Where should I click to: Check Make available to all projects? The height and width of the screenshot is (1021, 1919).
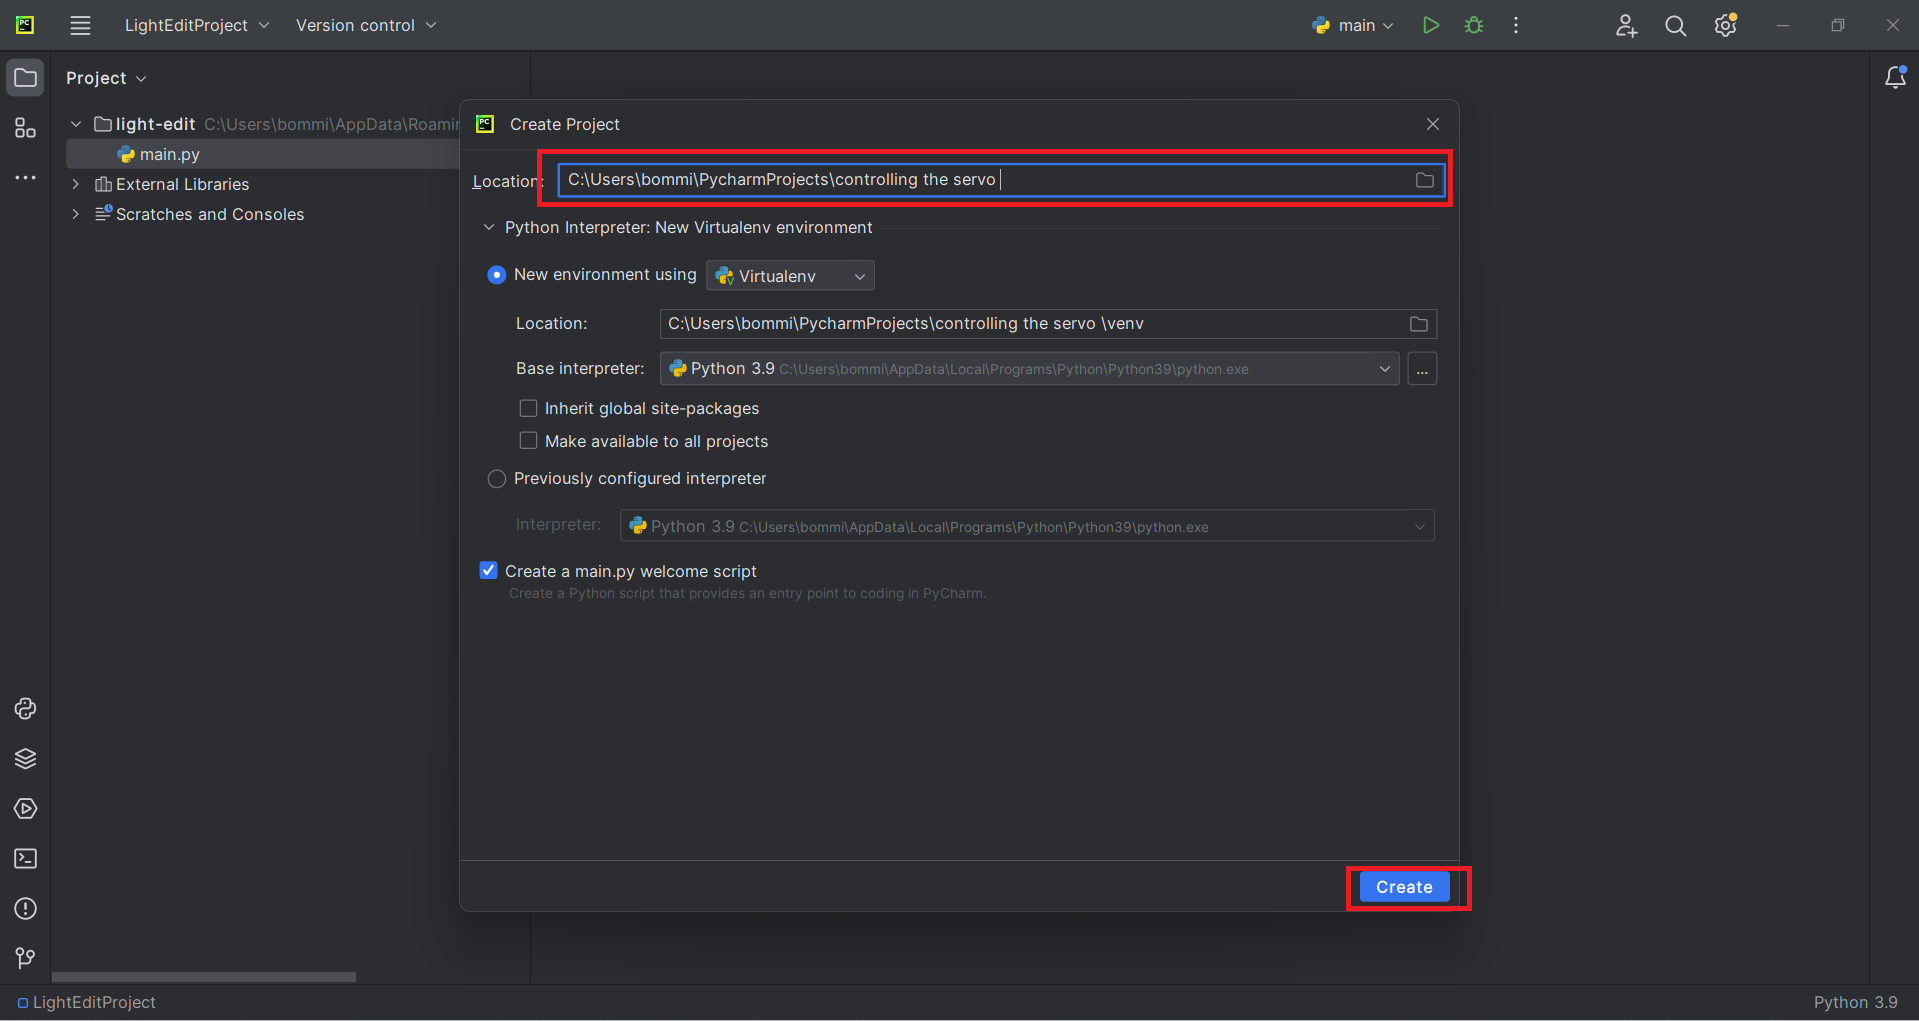528,441
